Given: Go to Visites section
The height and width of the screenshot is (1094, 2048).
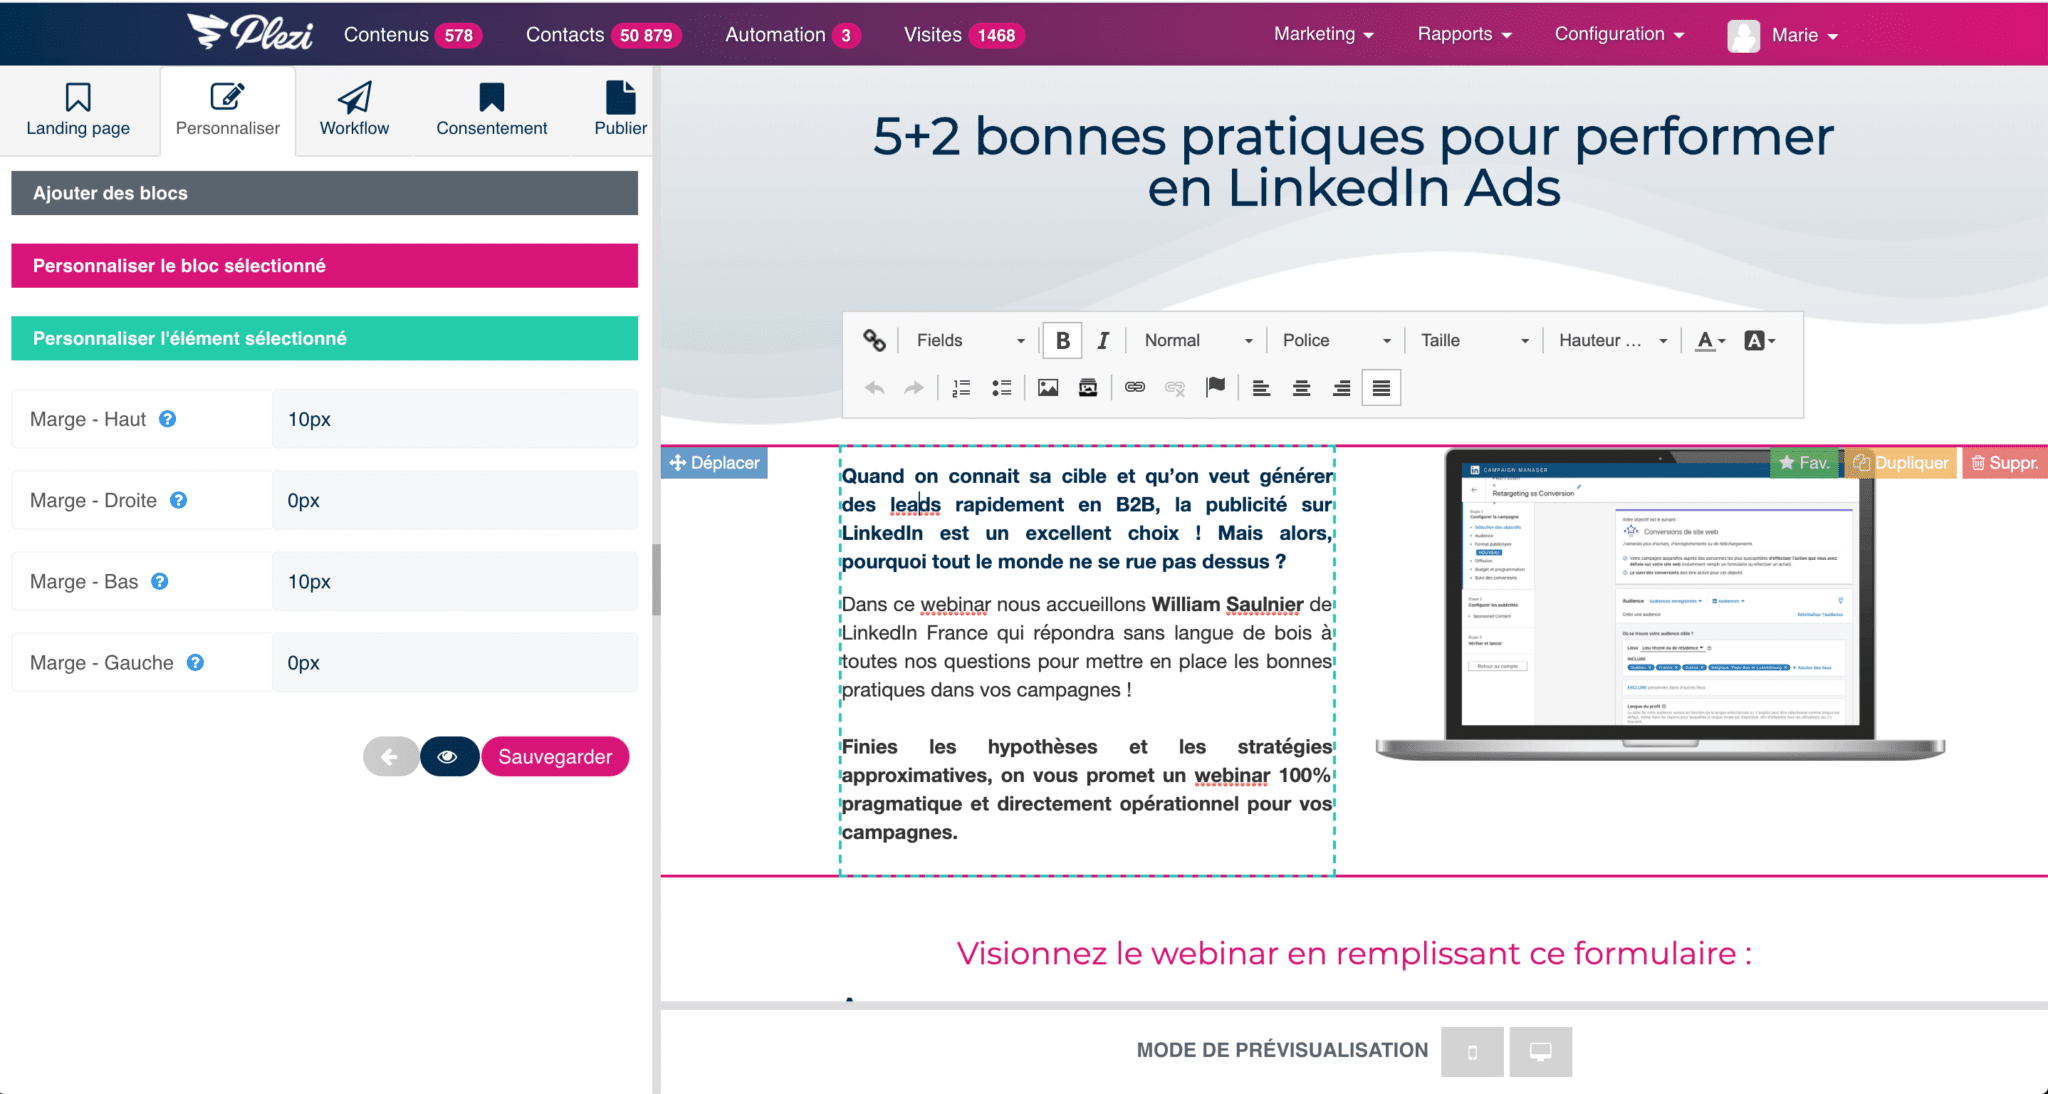Looking at the screenshot, I should [964, 35].
